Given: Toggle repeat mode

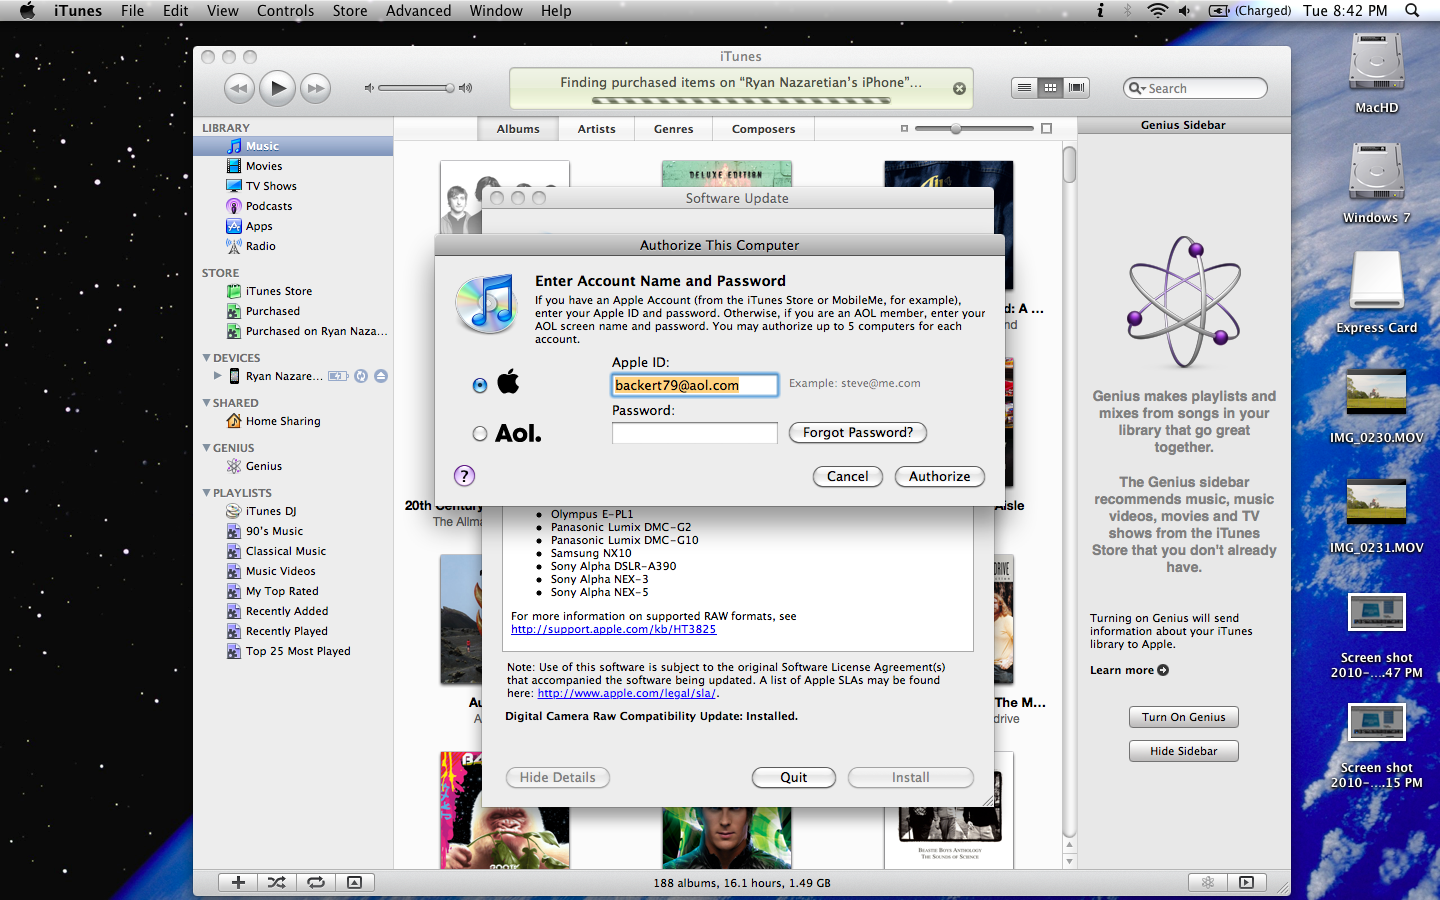Looking at the screenshot, I should click(x=316, y=882).
